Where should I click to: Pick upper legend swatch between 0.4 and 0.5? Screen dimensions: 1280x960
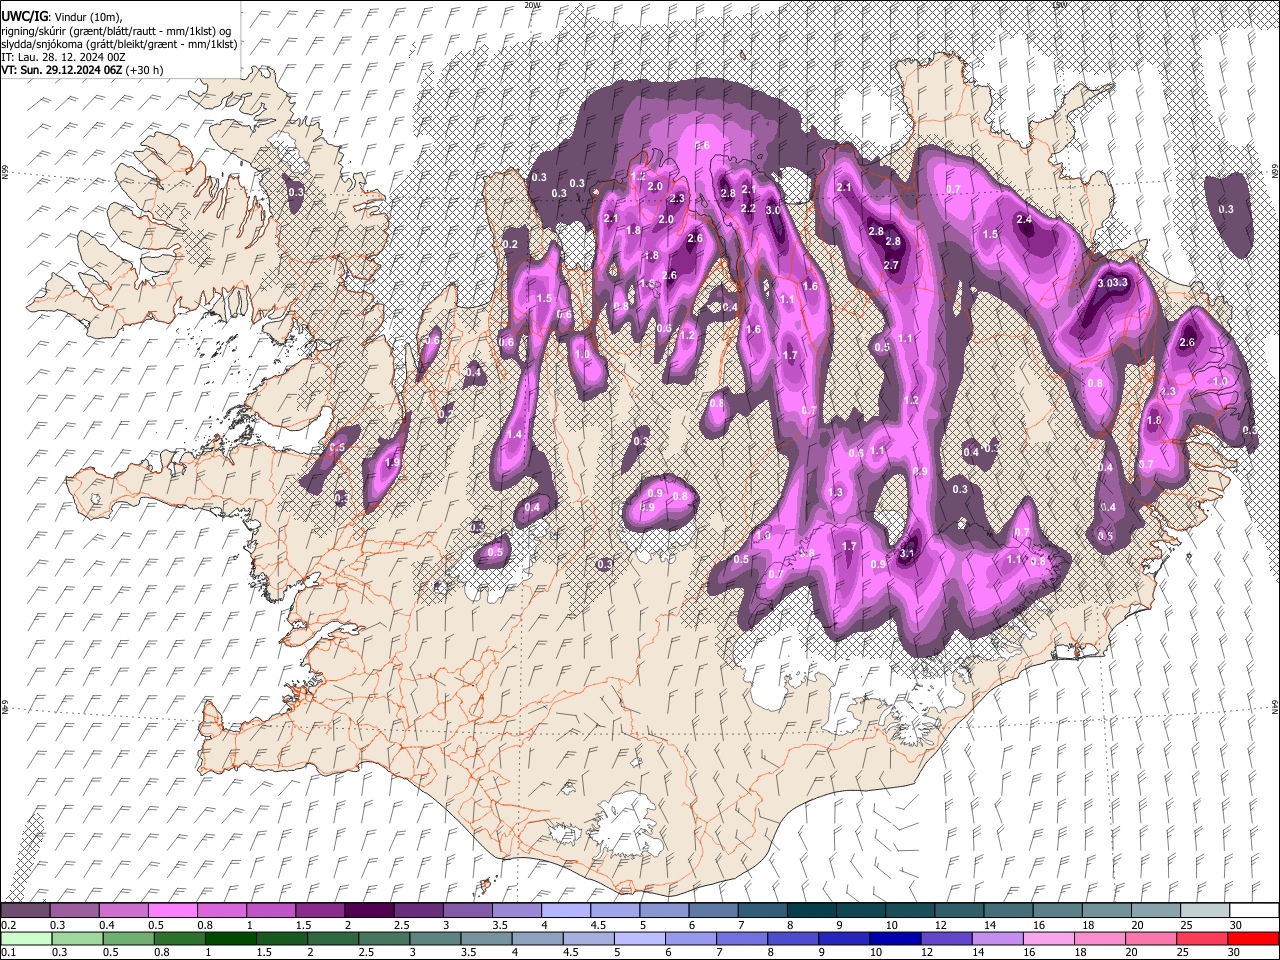123,910
